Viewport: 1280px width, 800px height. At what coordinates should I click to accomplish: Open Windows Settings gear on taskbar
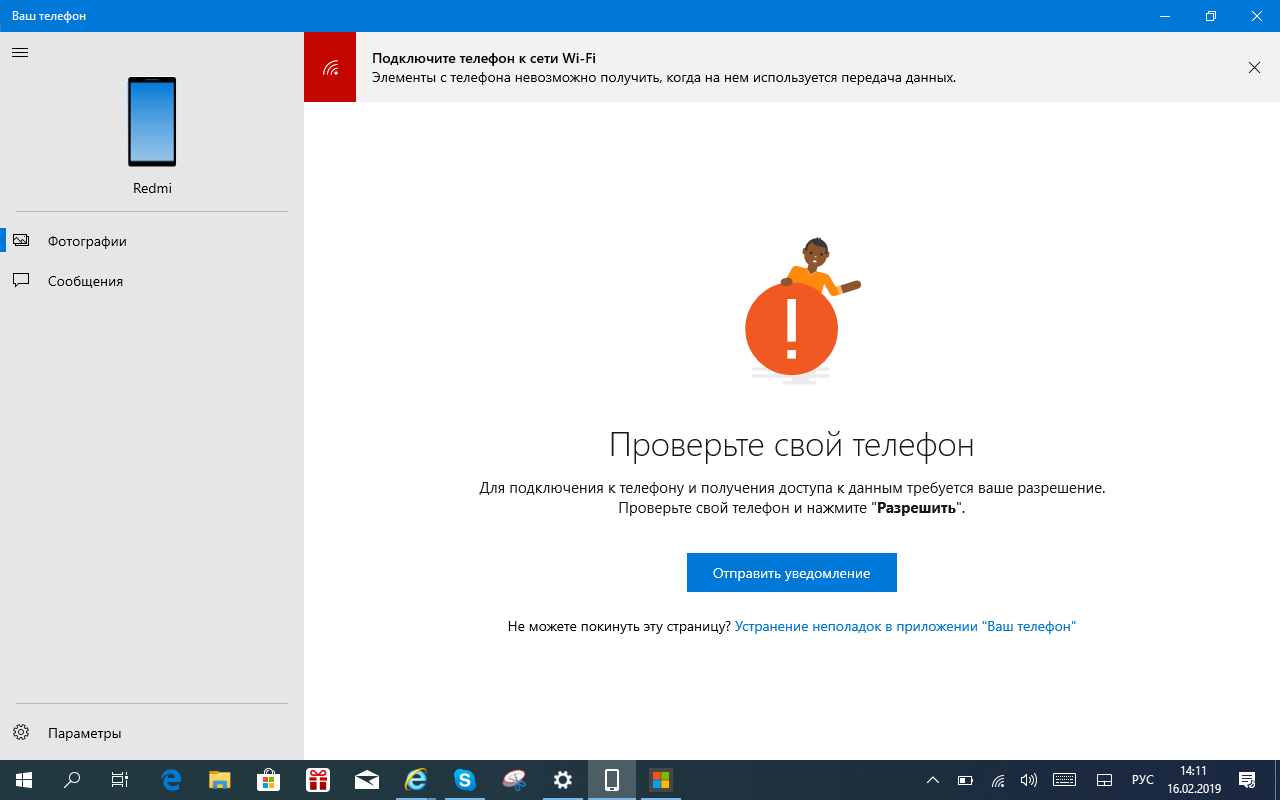click(x=563, y=780)
